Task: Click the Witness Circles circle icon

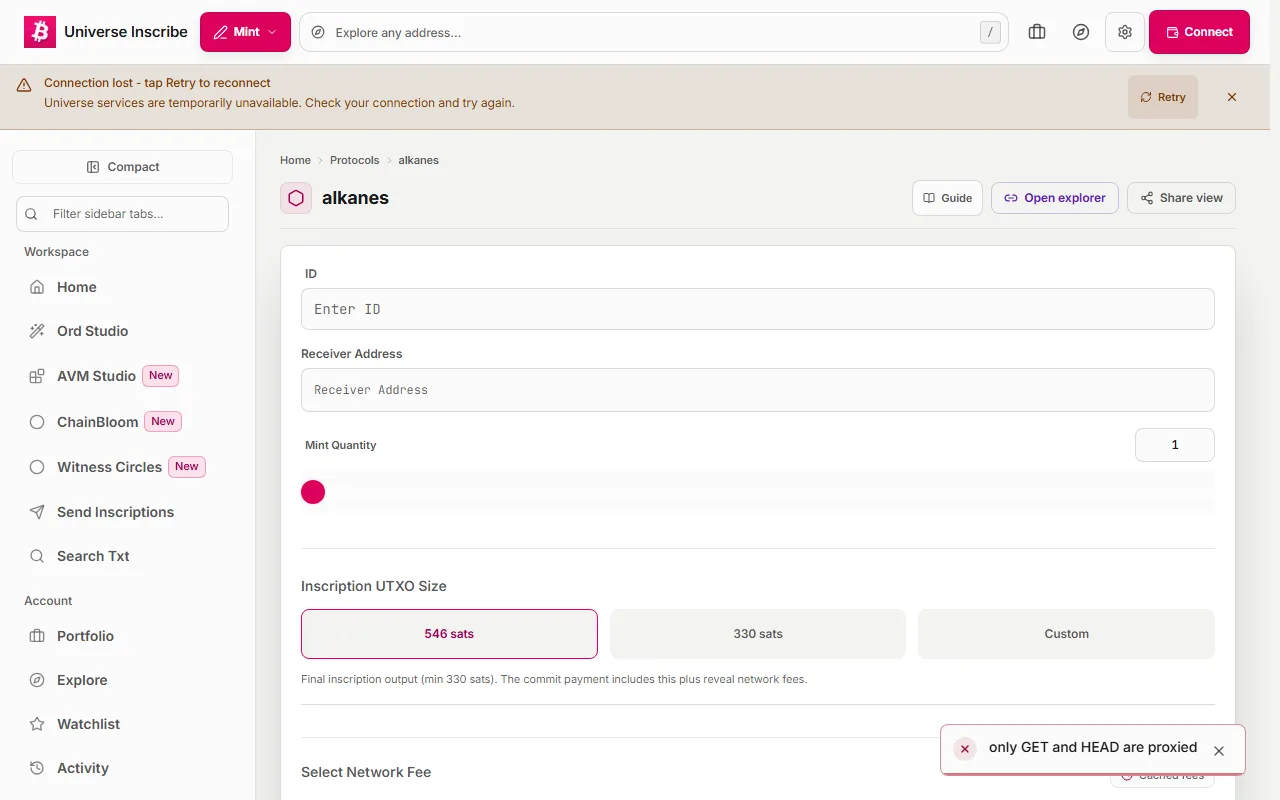Action: 37,467
